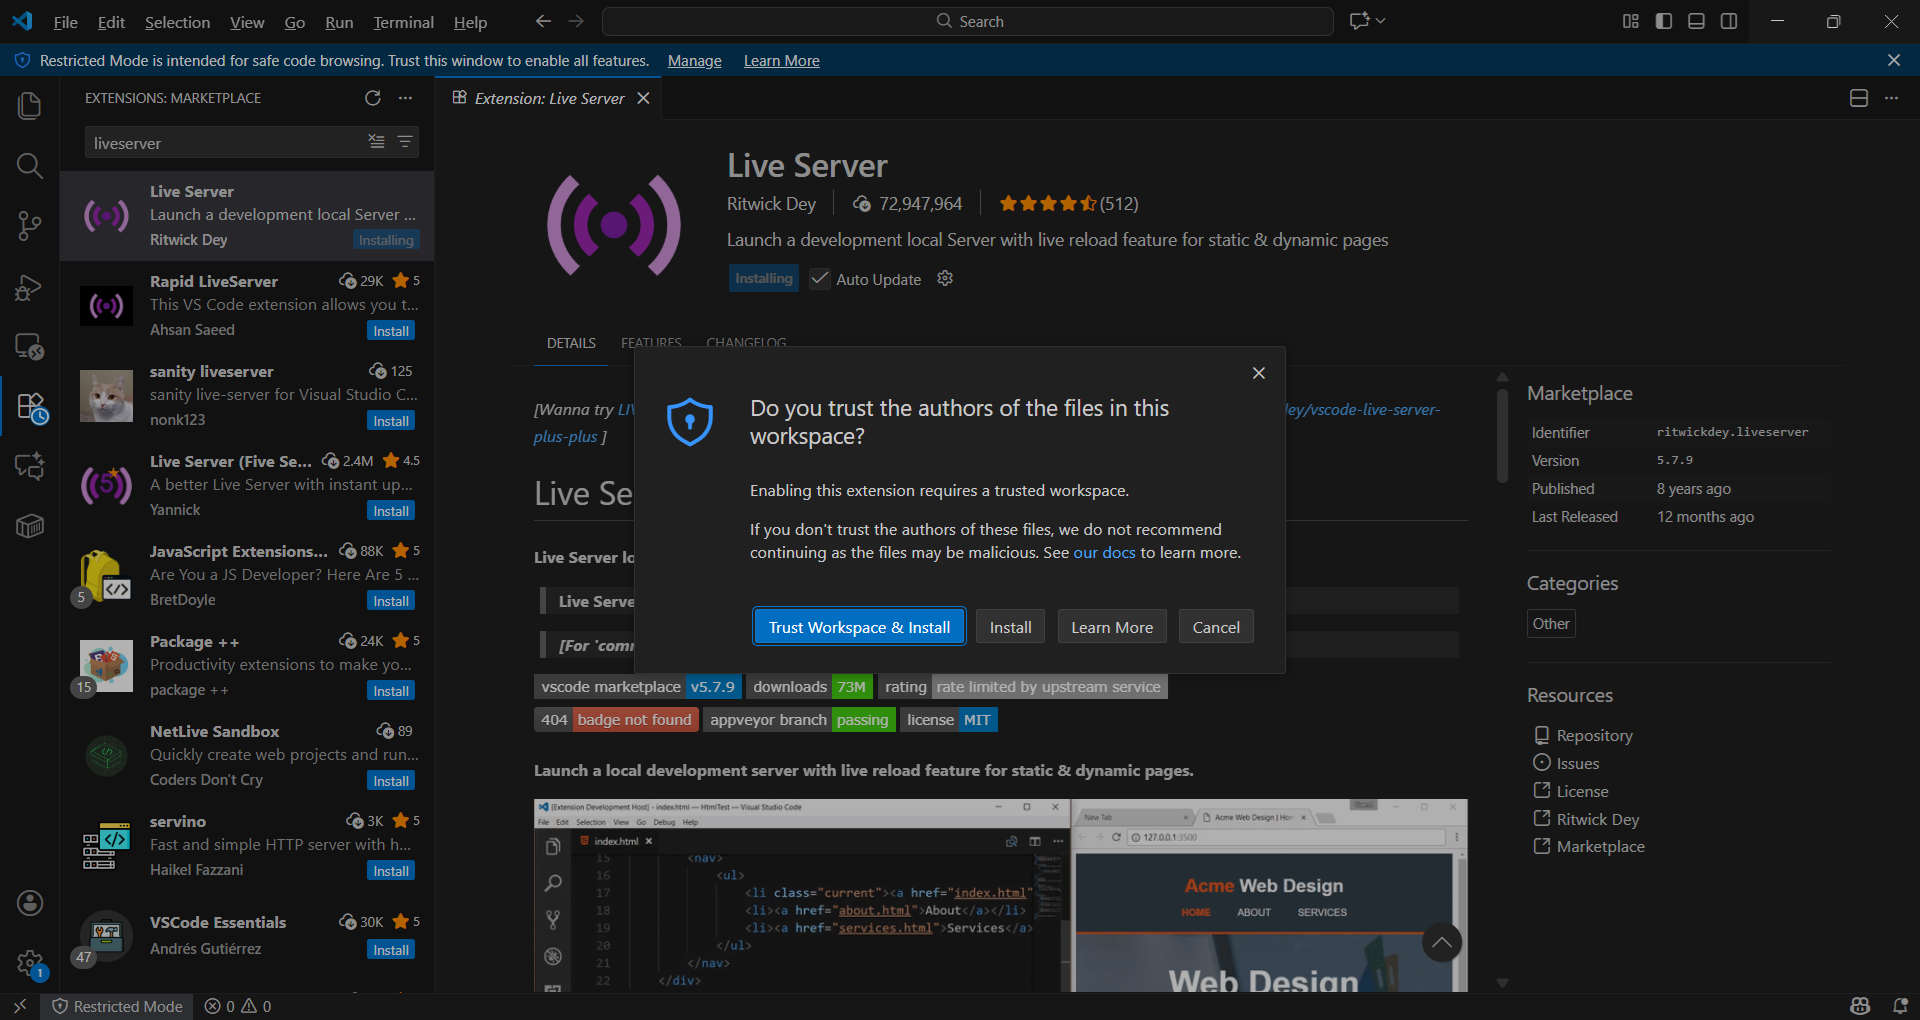The height and width of the screenshot is (1020, 1920).
Task: Open the extension filter options
Action: (x=405, y=142)
